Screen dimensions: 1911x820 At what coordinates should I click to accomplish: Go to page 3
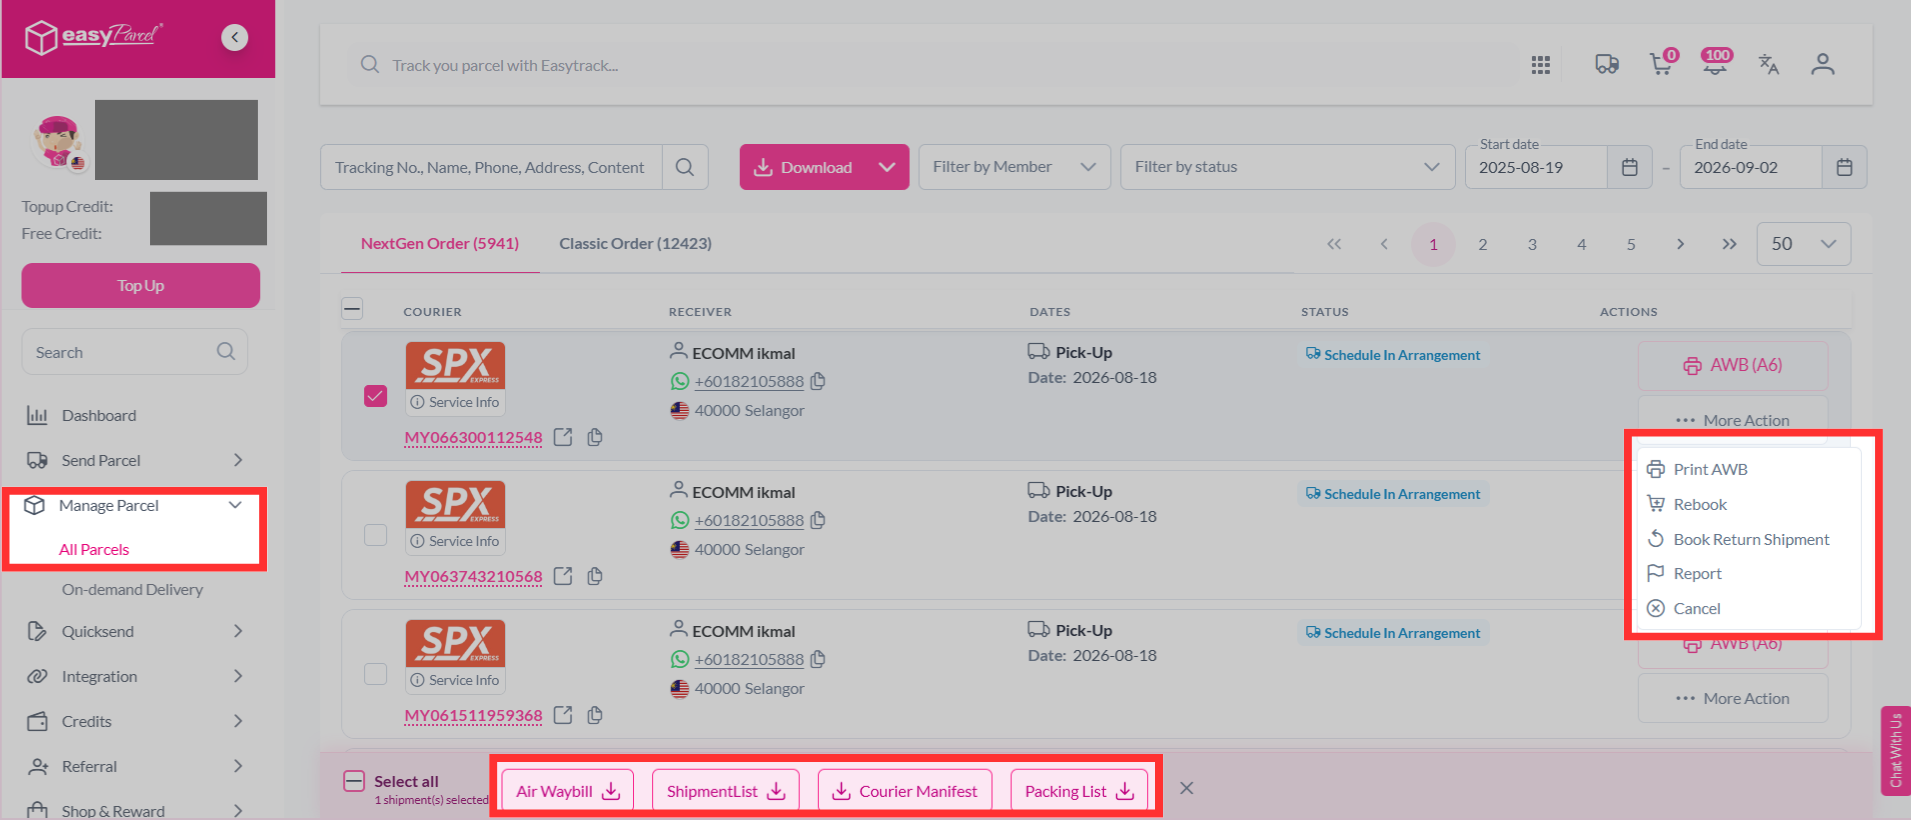(1532, 244)
